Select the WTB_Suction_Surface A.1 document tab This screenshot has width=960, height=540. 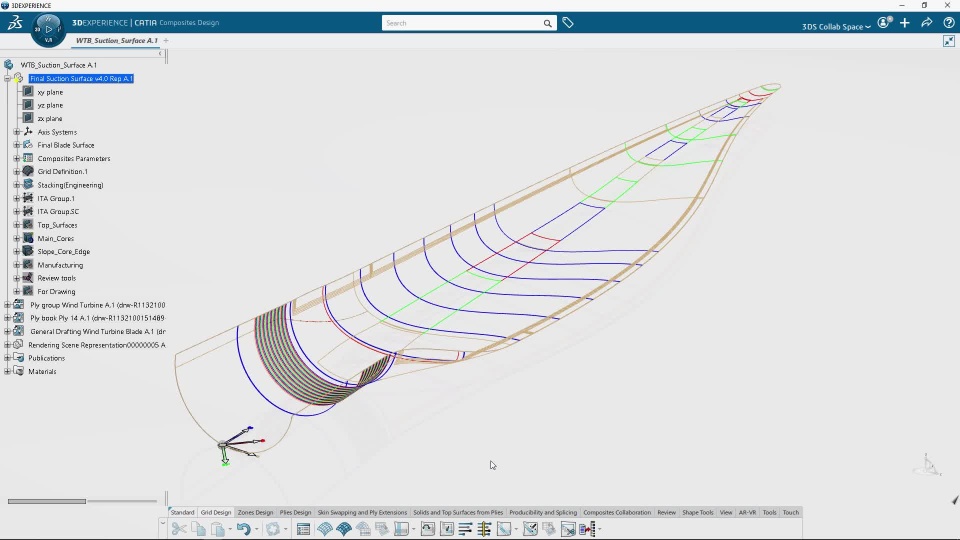[117, 40]
